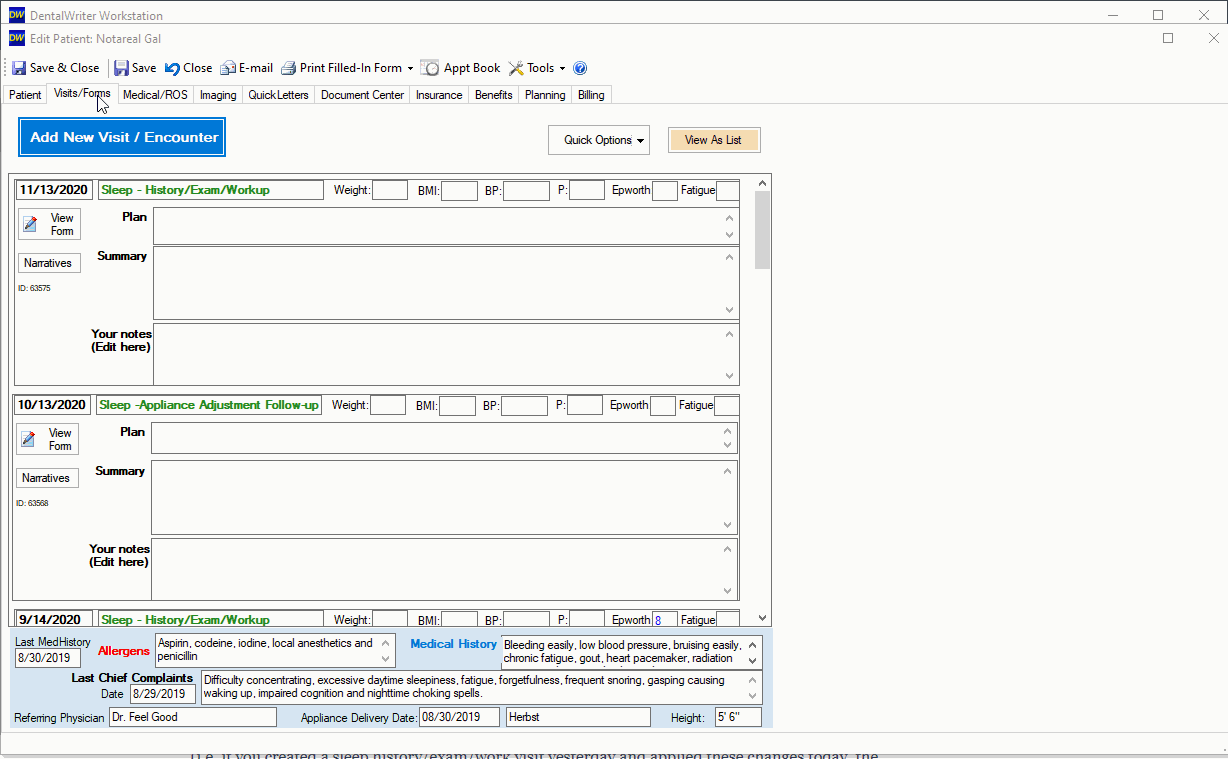Expand the Tools dropdown arrow
Screen dimensions: 1228x759
click(x=562, y=68)
